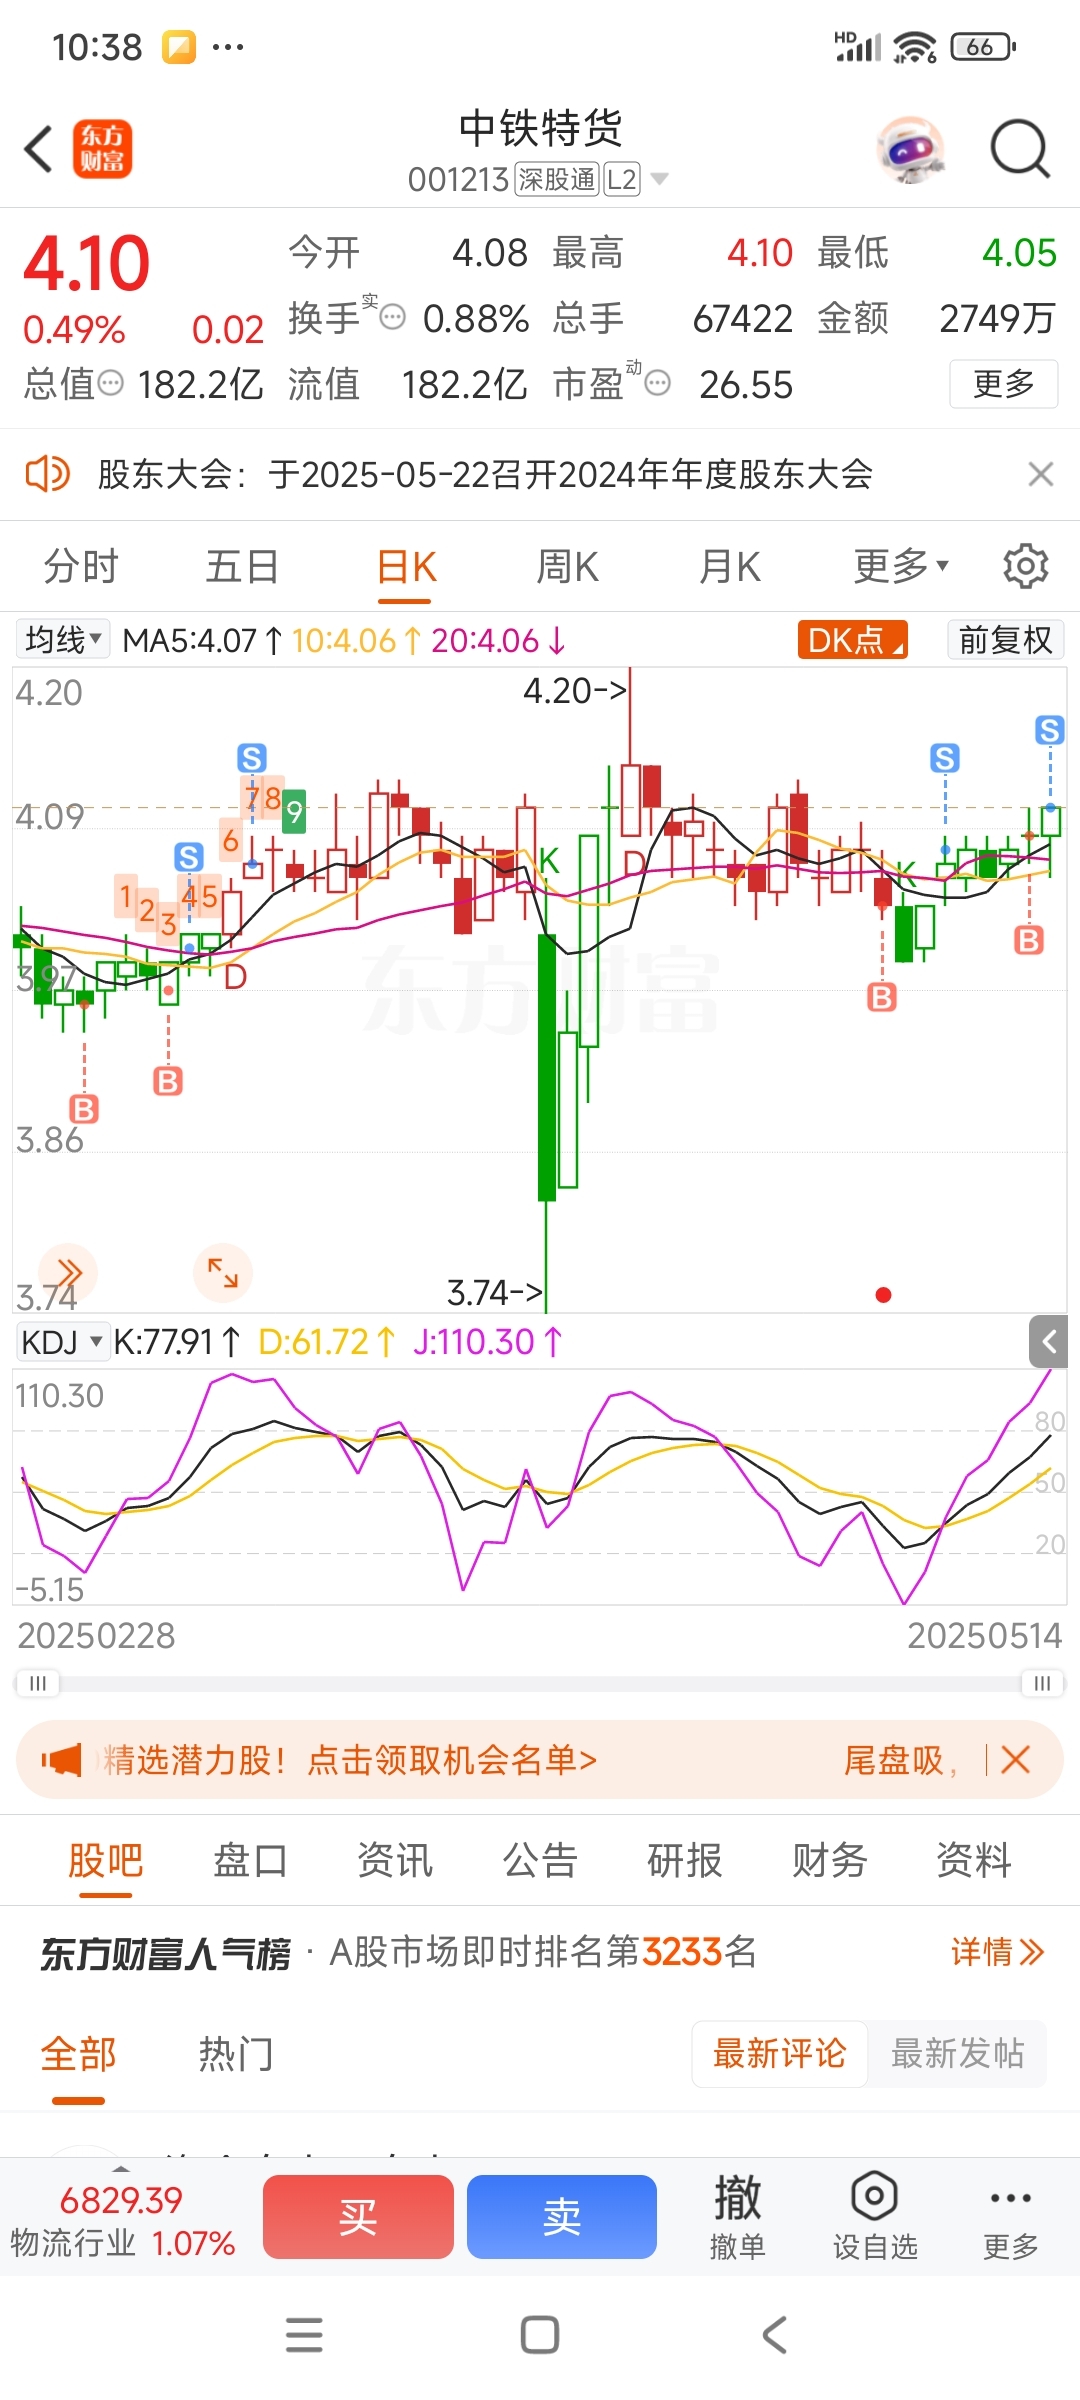This screenshot has height=2400, width=1080.
Task: Open the KDJ indicator dropdown
Action: tap(63, 1342)
